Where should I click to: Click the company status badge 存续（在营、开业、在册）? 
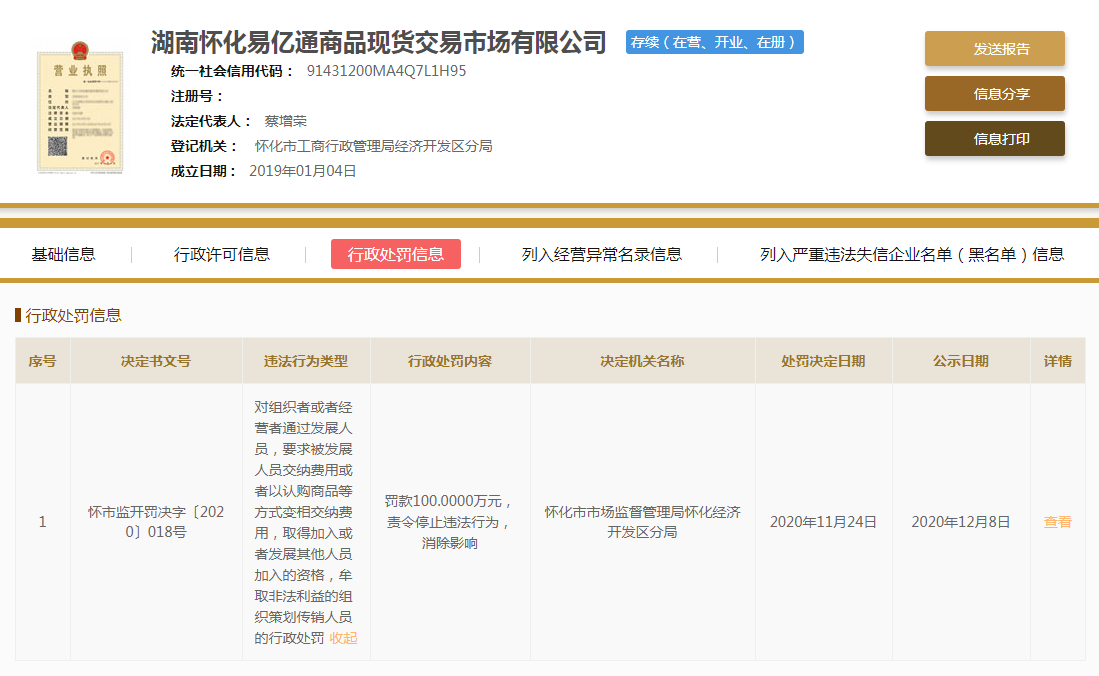click(714, 42)
